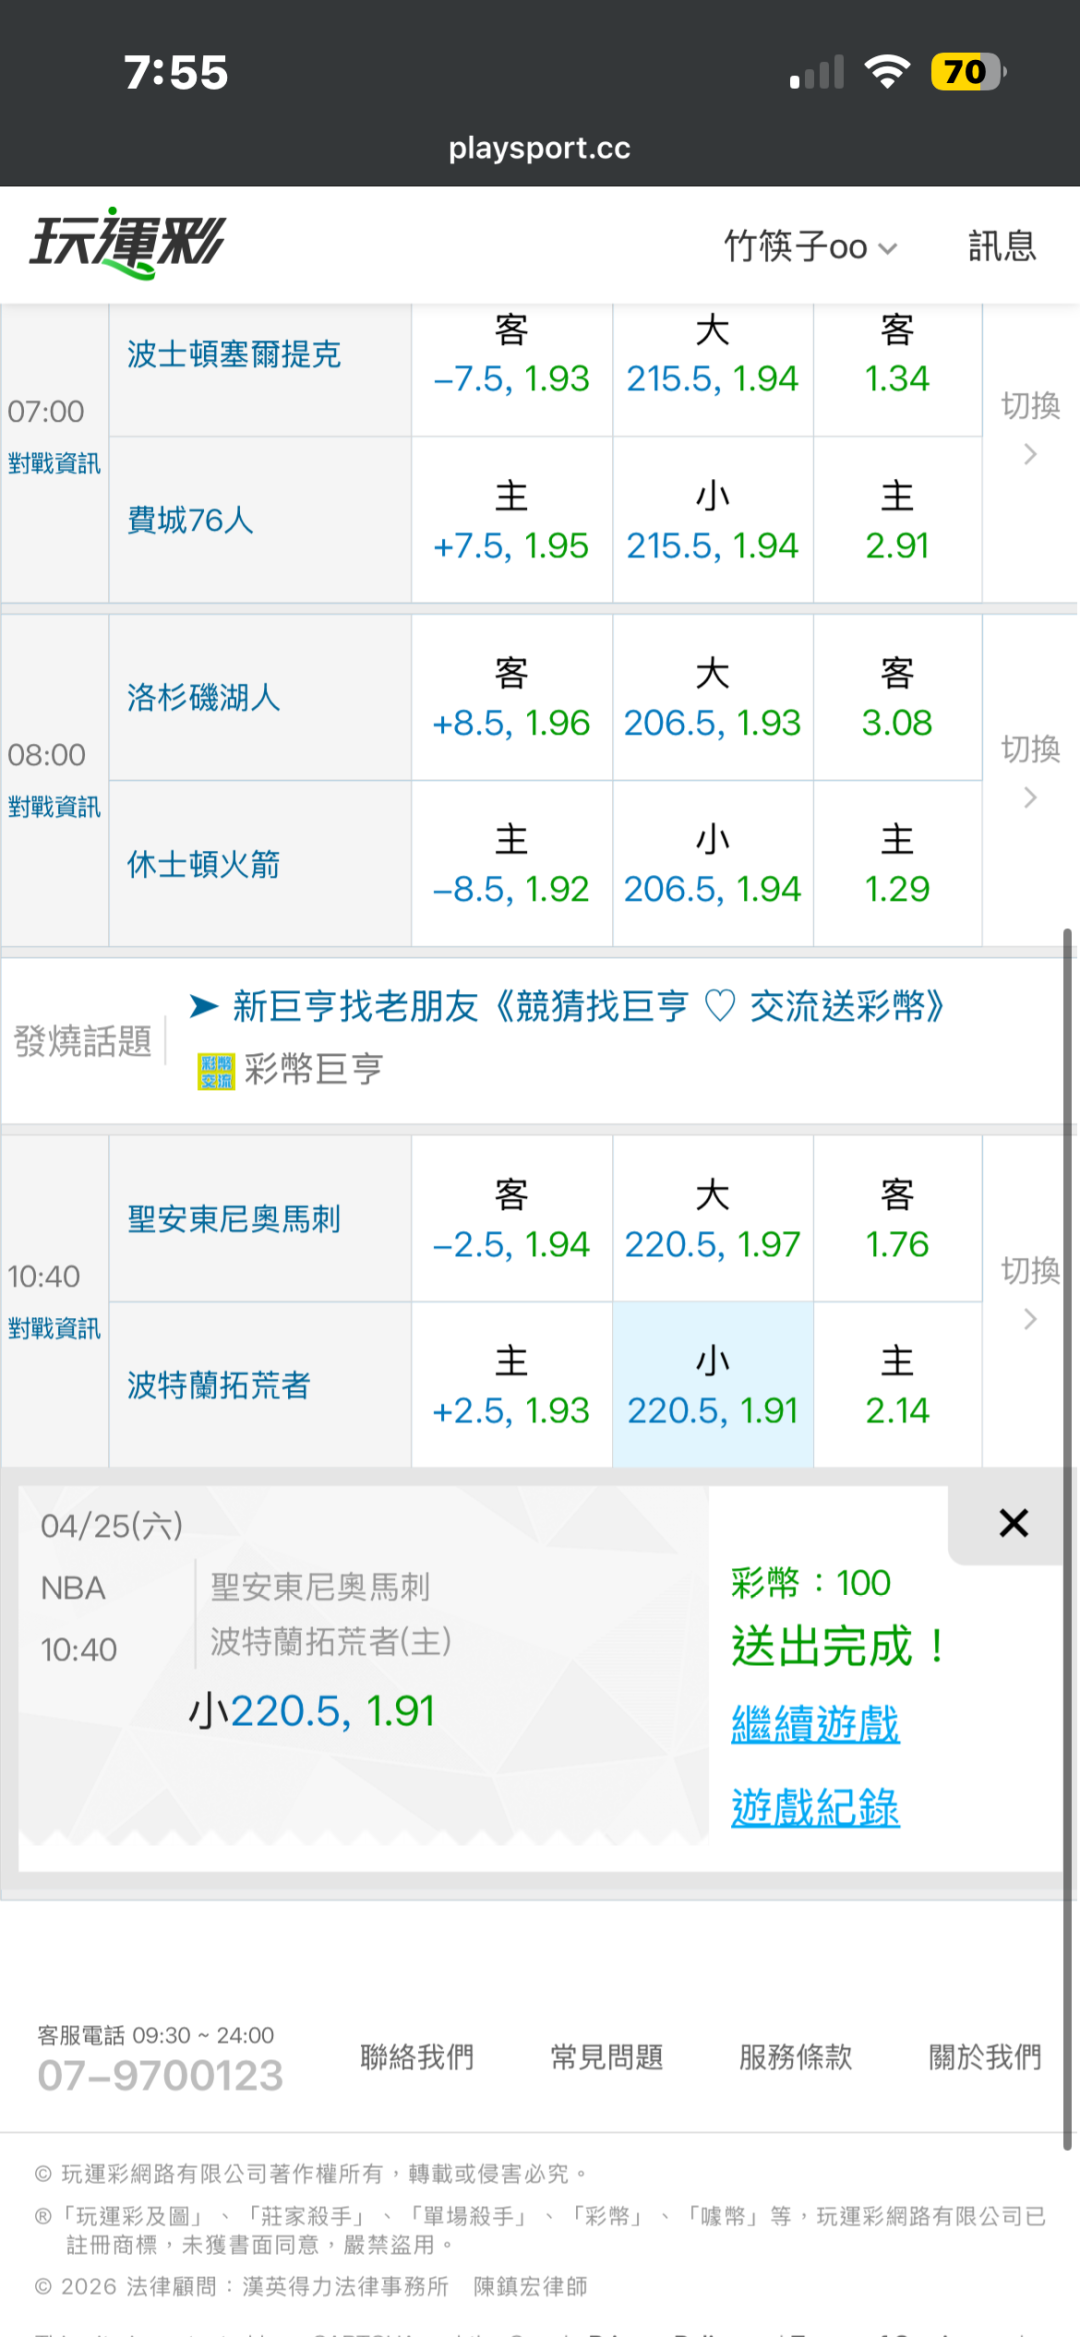Screen dimensions: 1080x2337
Task: Open 波特蘭拓荒者 team link
Action: pyautogui.click(x=219, y=1385)
